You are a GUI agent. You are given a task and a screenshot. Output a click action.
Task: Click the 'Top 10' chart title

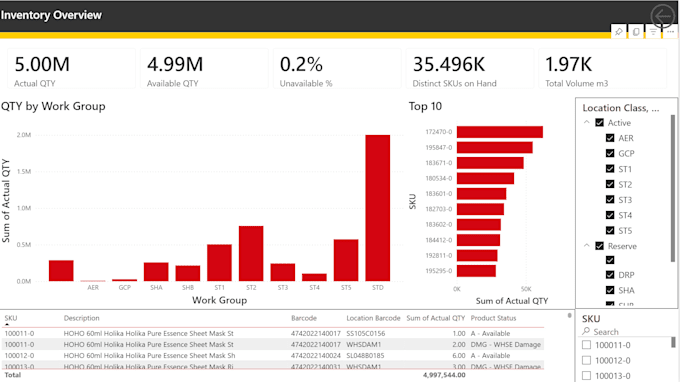click(x=425, y=106)
